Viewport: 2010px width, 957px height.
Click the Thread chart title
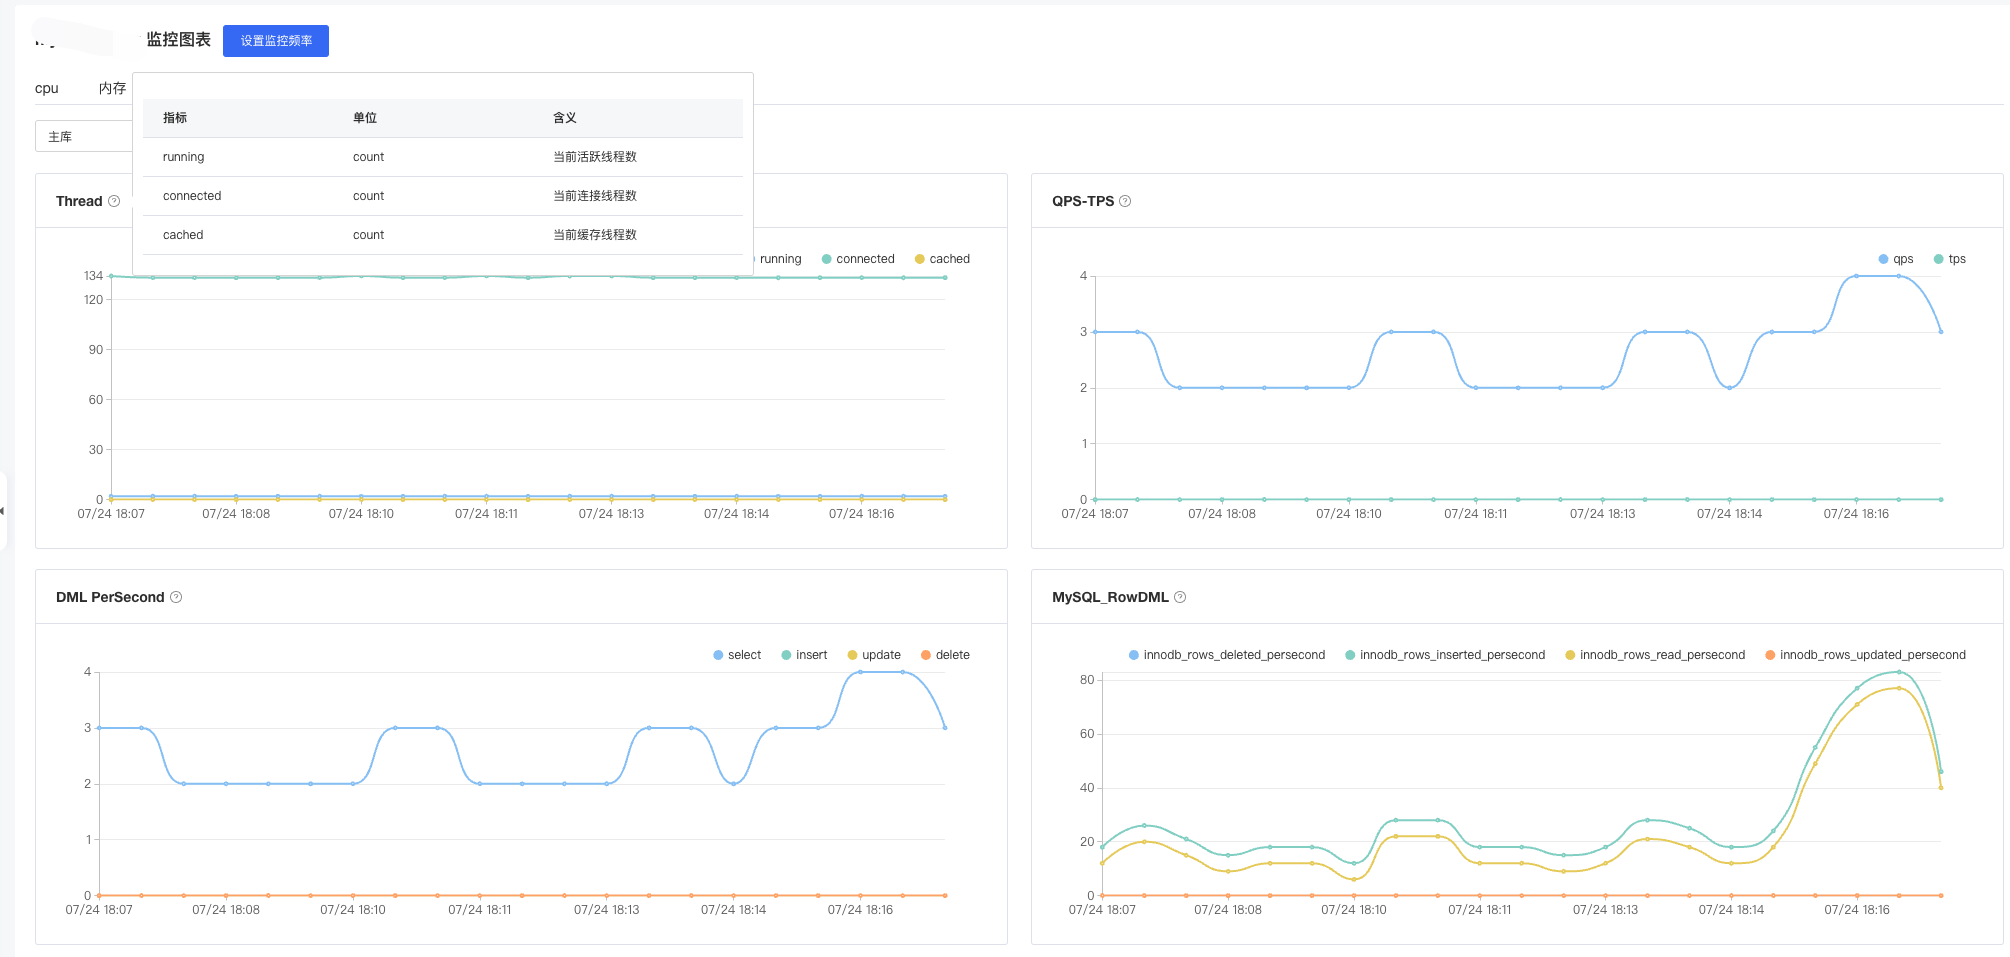point(79,201)
